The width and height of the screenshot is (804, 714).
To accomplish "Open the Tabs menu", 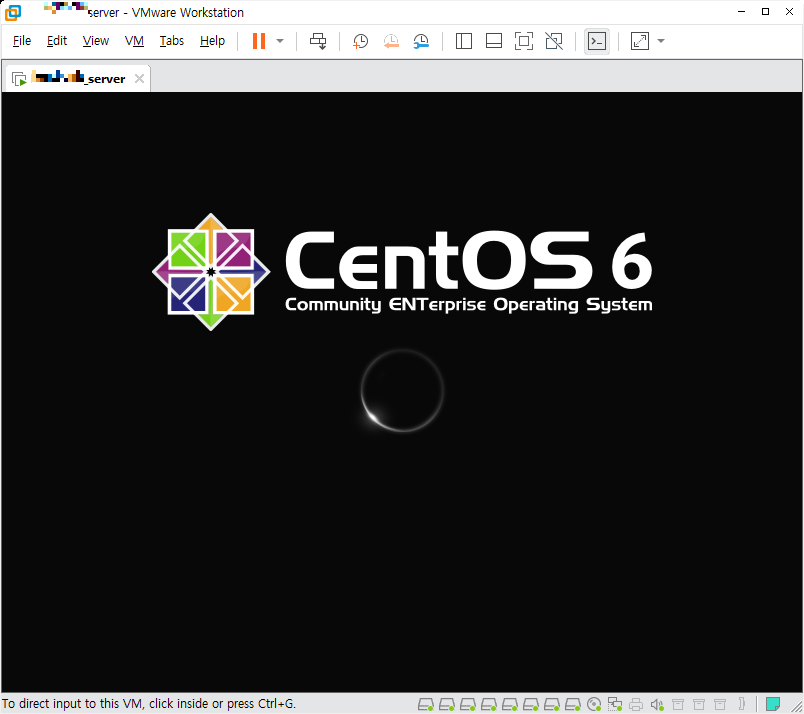I will [x=172, y=41].
